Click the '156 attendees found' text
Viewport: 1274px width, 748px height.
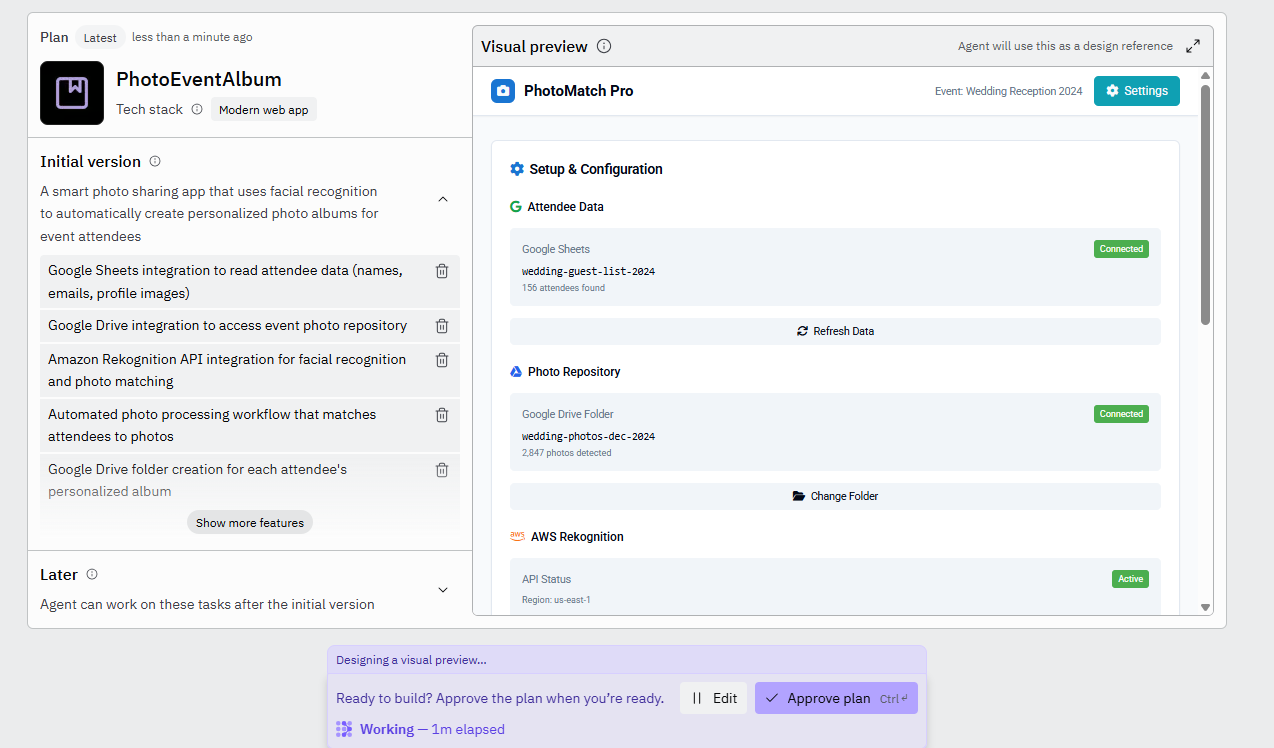(x=563, y=288)
